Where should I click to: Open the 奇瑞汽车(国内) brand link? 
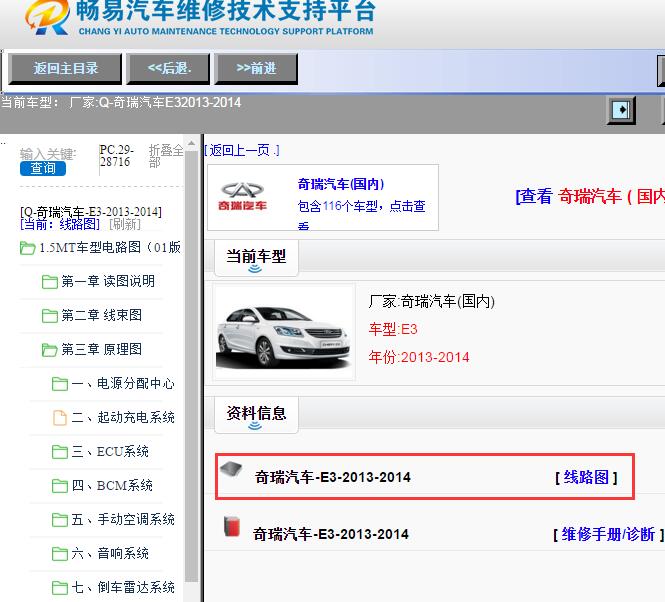[341, 184]
